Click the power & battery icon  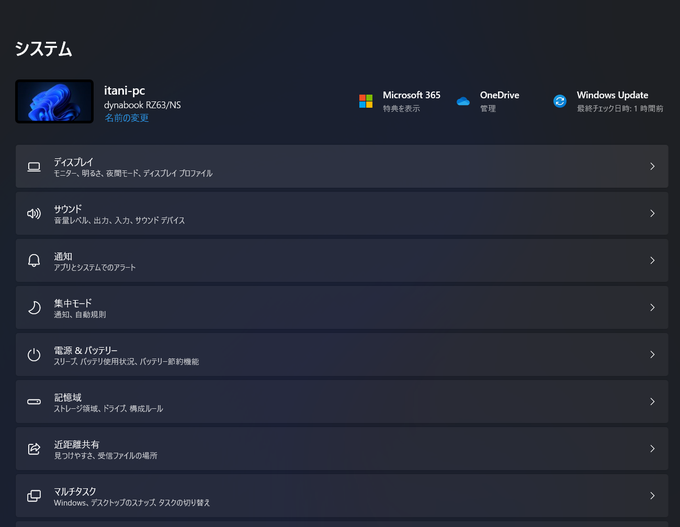(x=34, y=354)
